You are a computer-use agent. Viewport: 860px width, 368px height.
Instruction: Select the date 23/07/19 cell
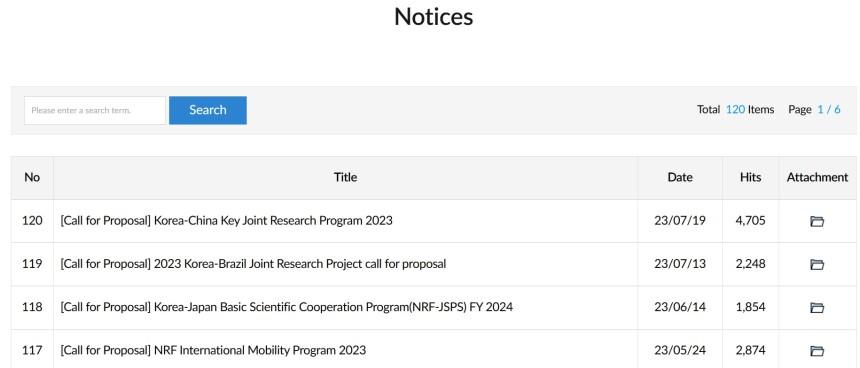coord(680,220)
